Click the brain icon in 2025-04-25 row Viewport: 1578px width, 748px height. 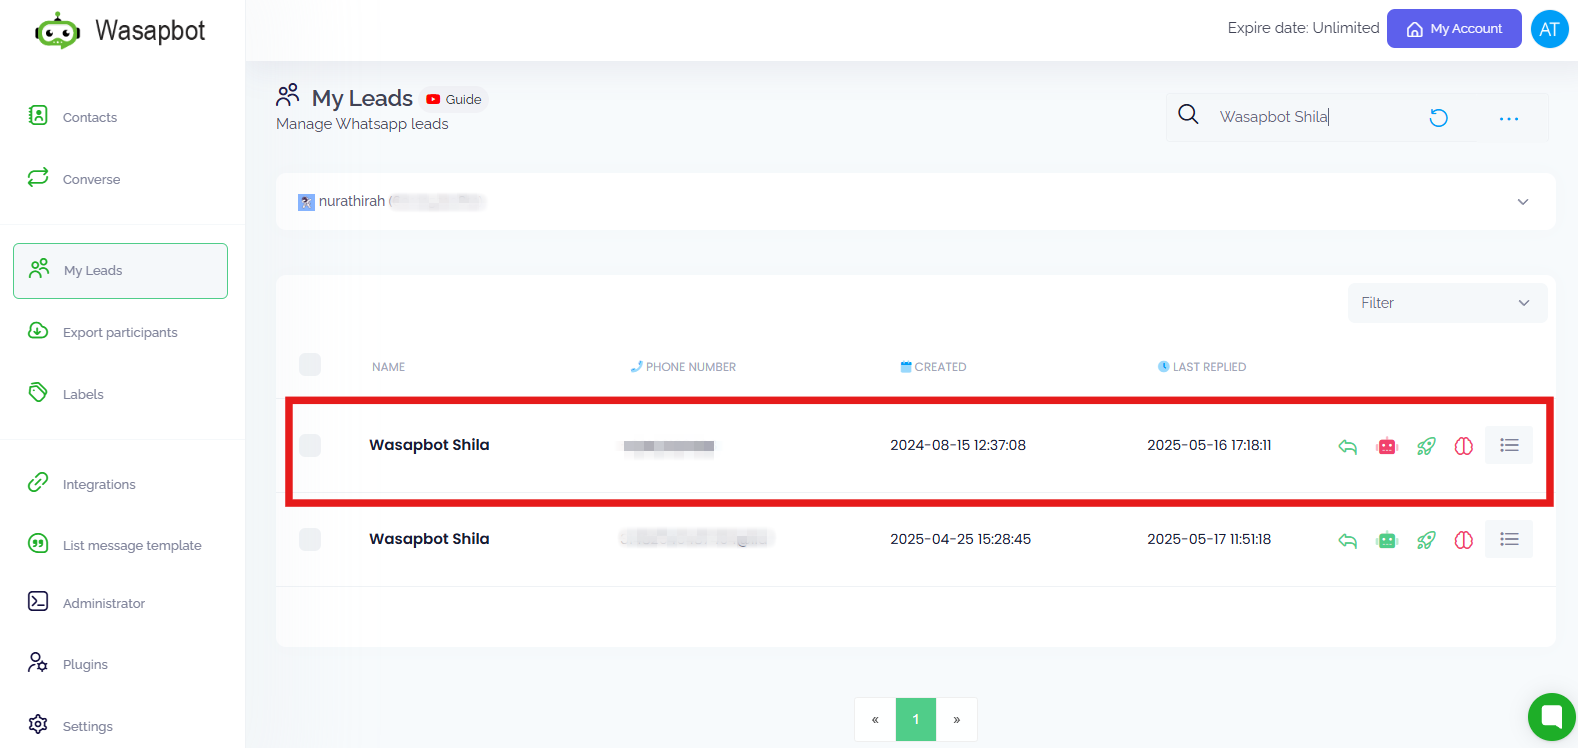click(x=1463, y=540)
